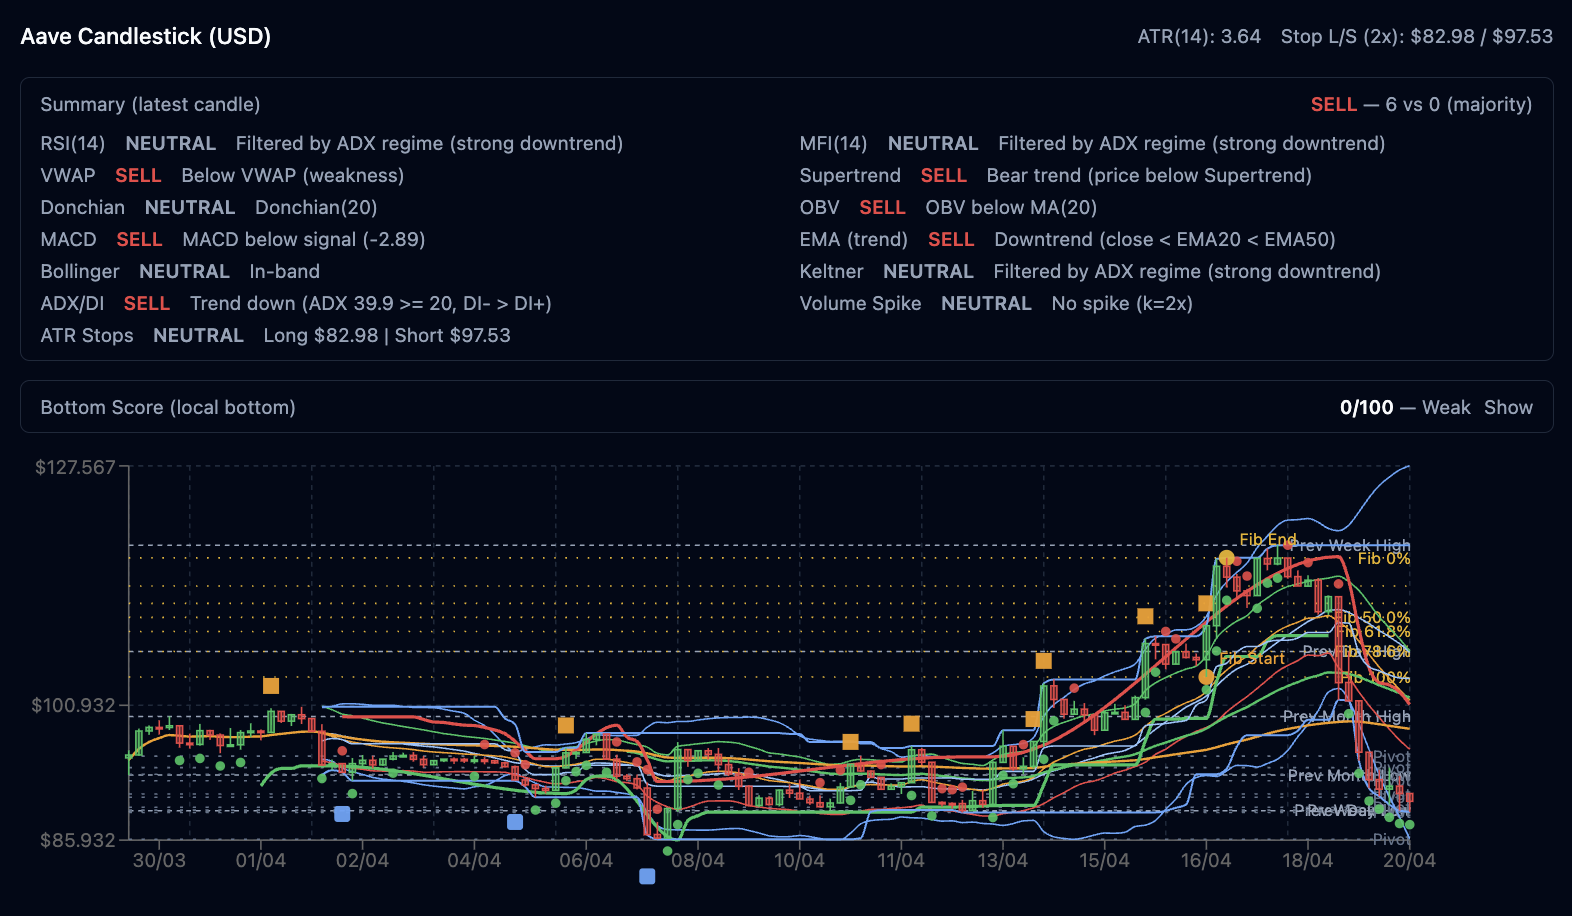Click the Bottom Score (local bottom) heading

point(168,407)
